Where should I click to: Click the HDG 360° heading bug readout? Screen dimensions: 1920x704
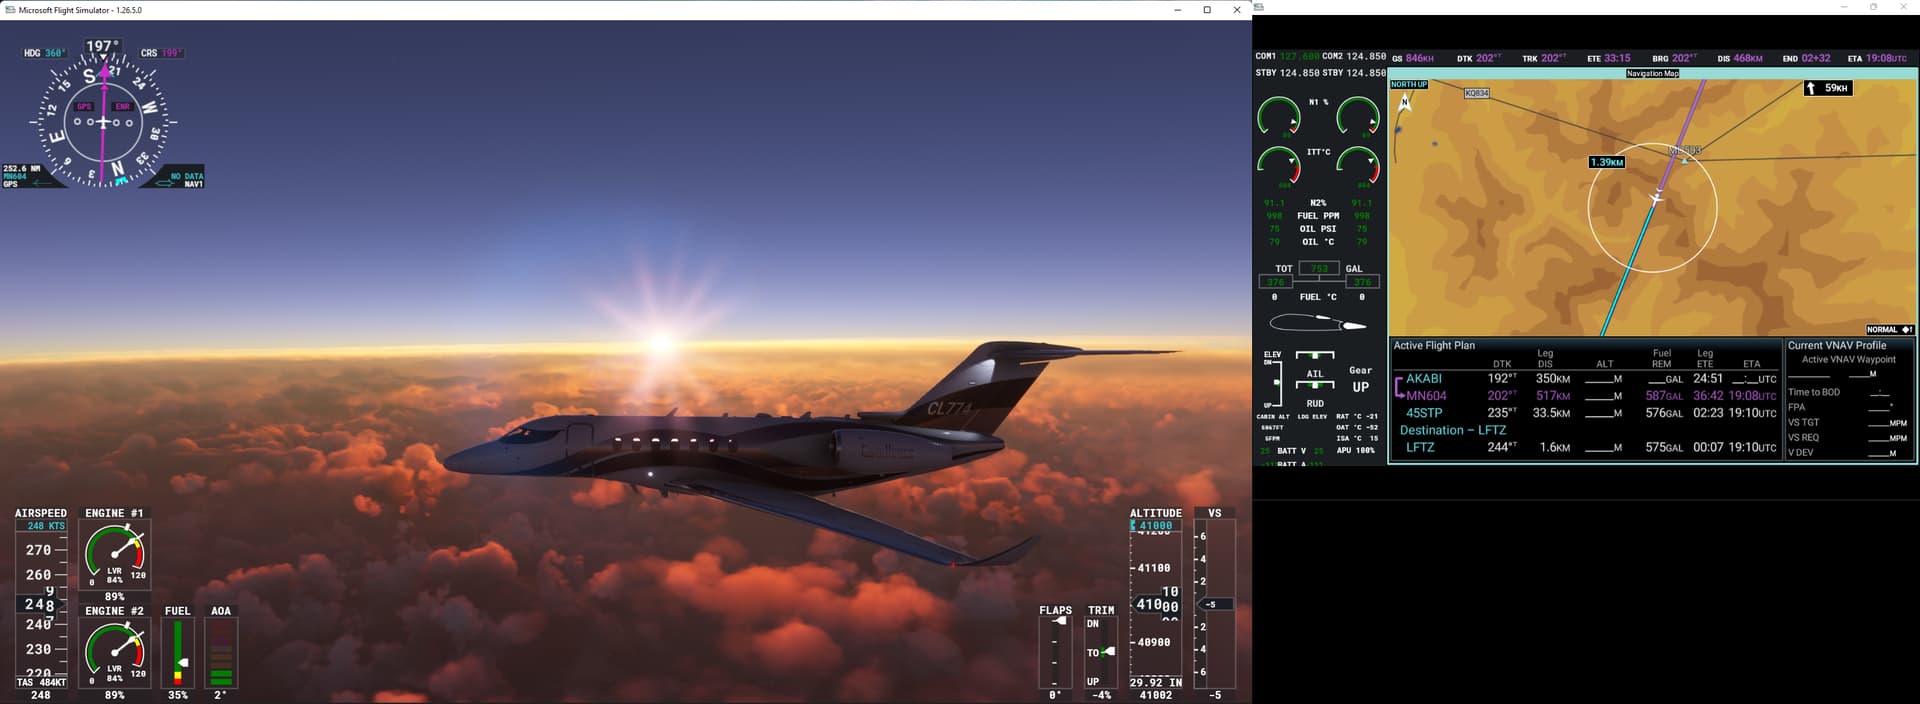(x=45, y=53)
